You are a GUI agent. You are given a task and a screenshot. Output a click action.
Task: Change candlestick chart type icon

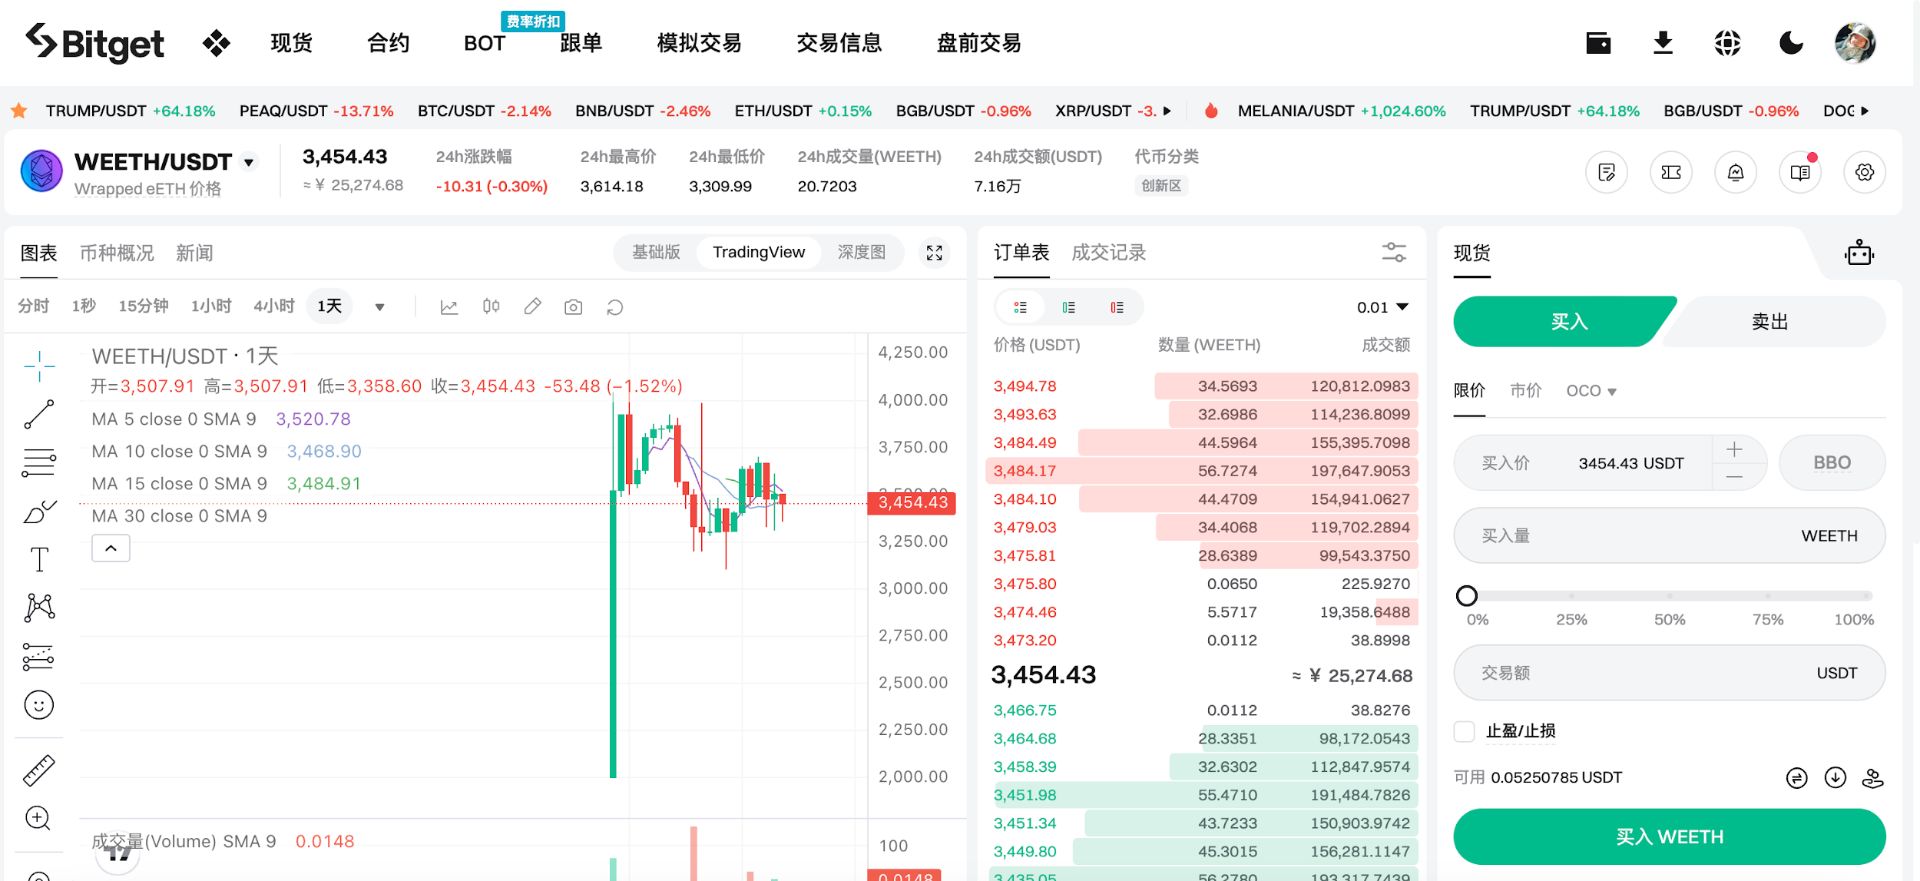pos(491,307)
